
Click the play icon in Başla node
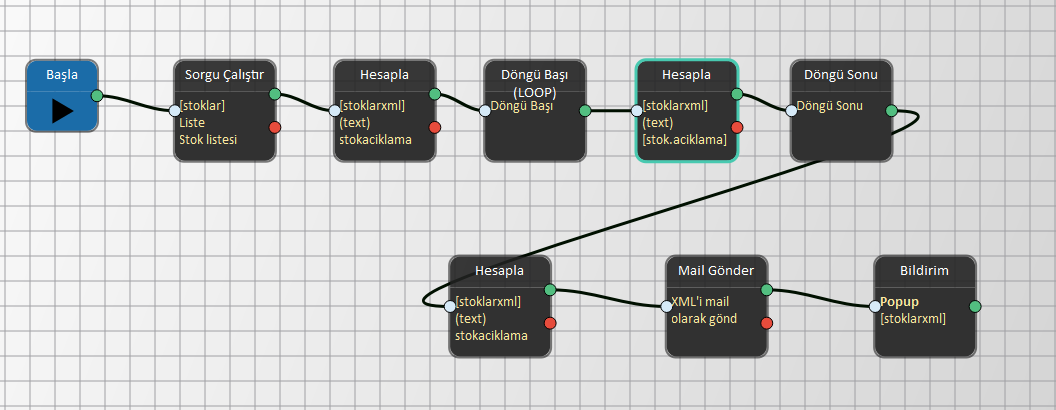62,111
